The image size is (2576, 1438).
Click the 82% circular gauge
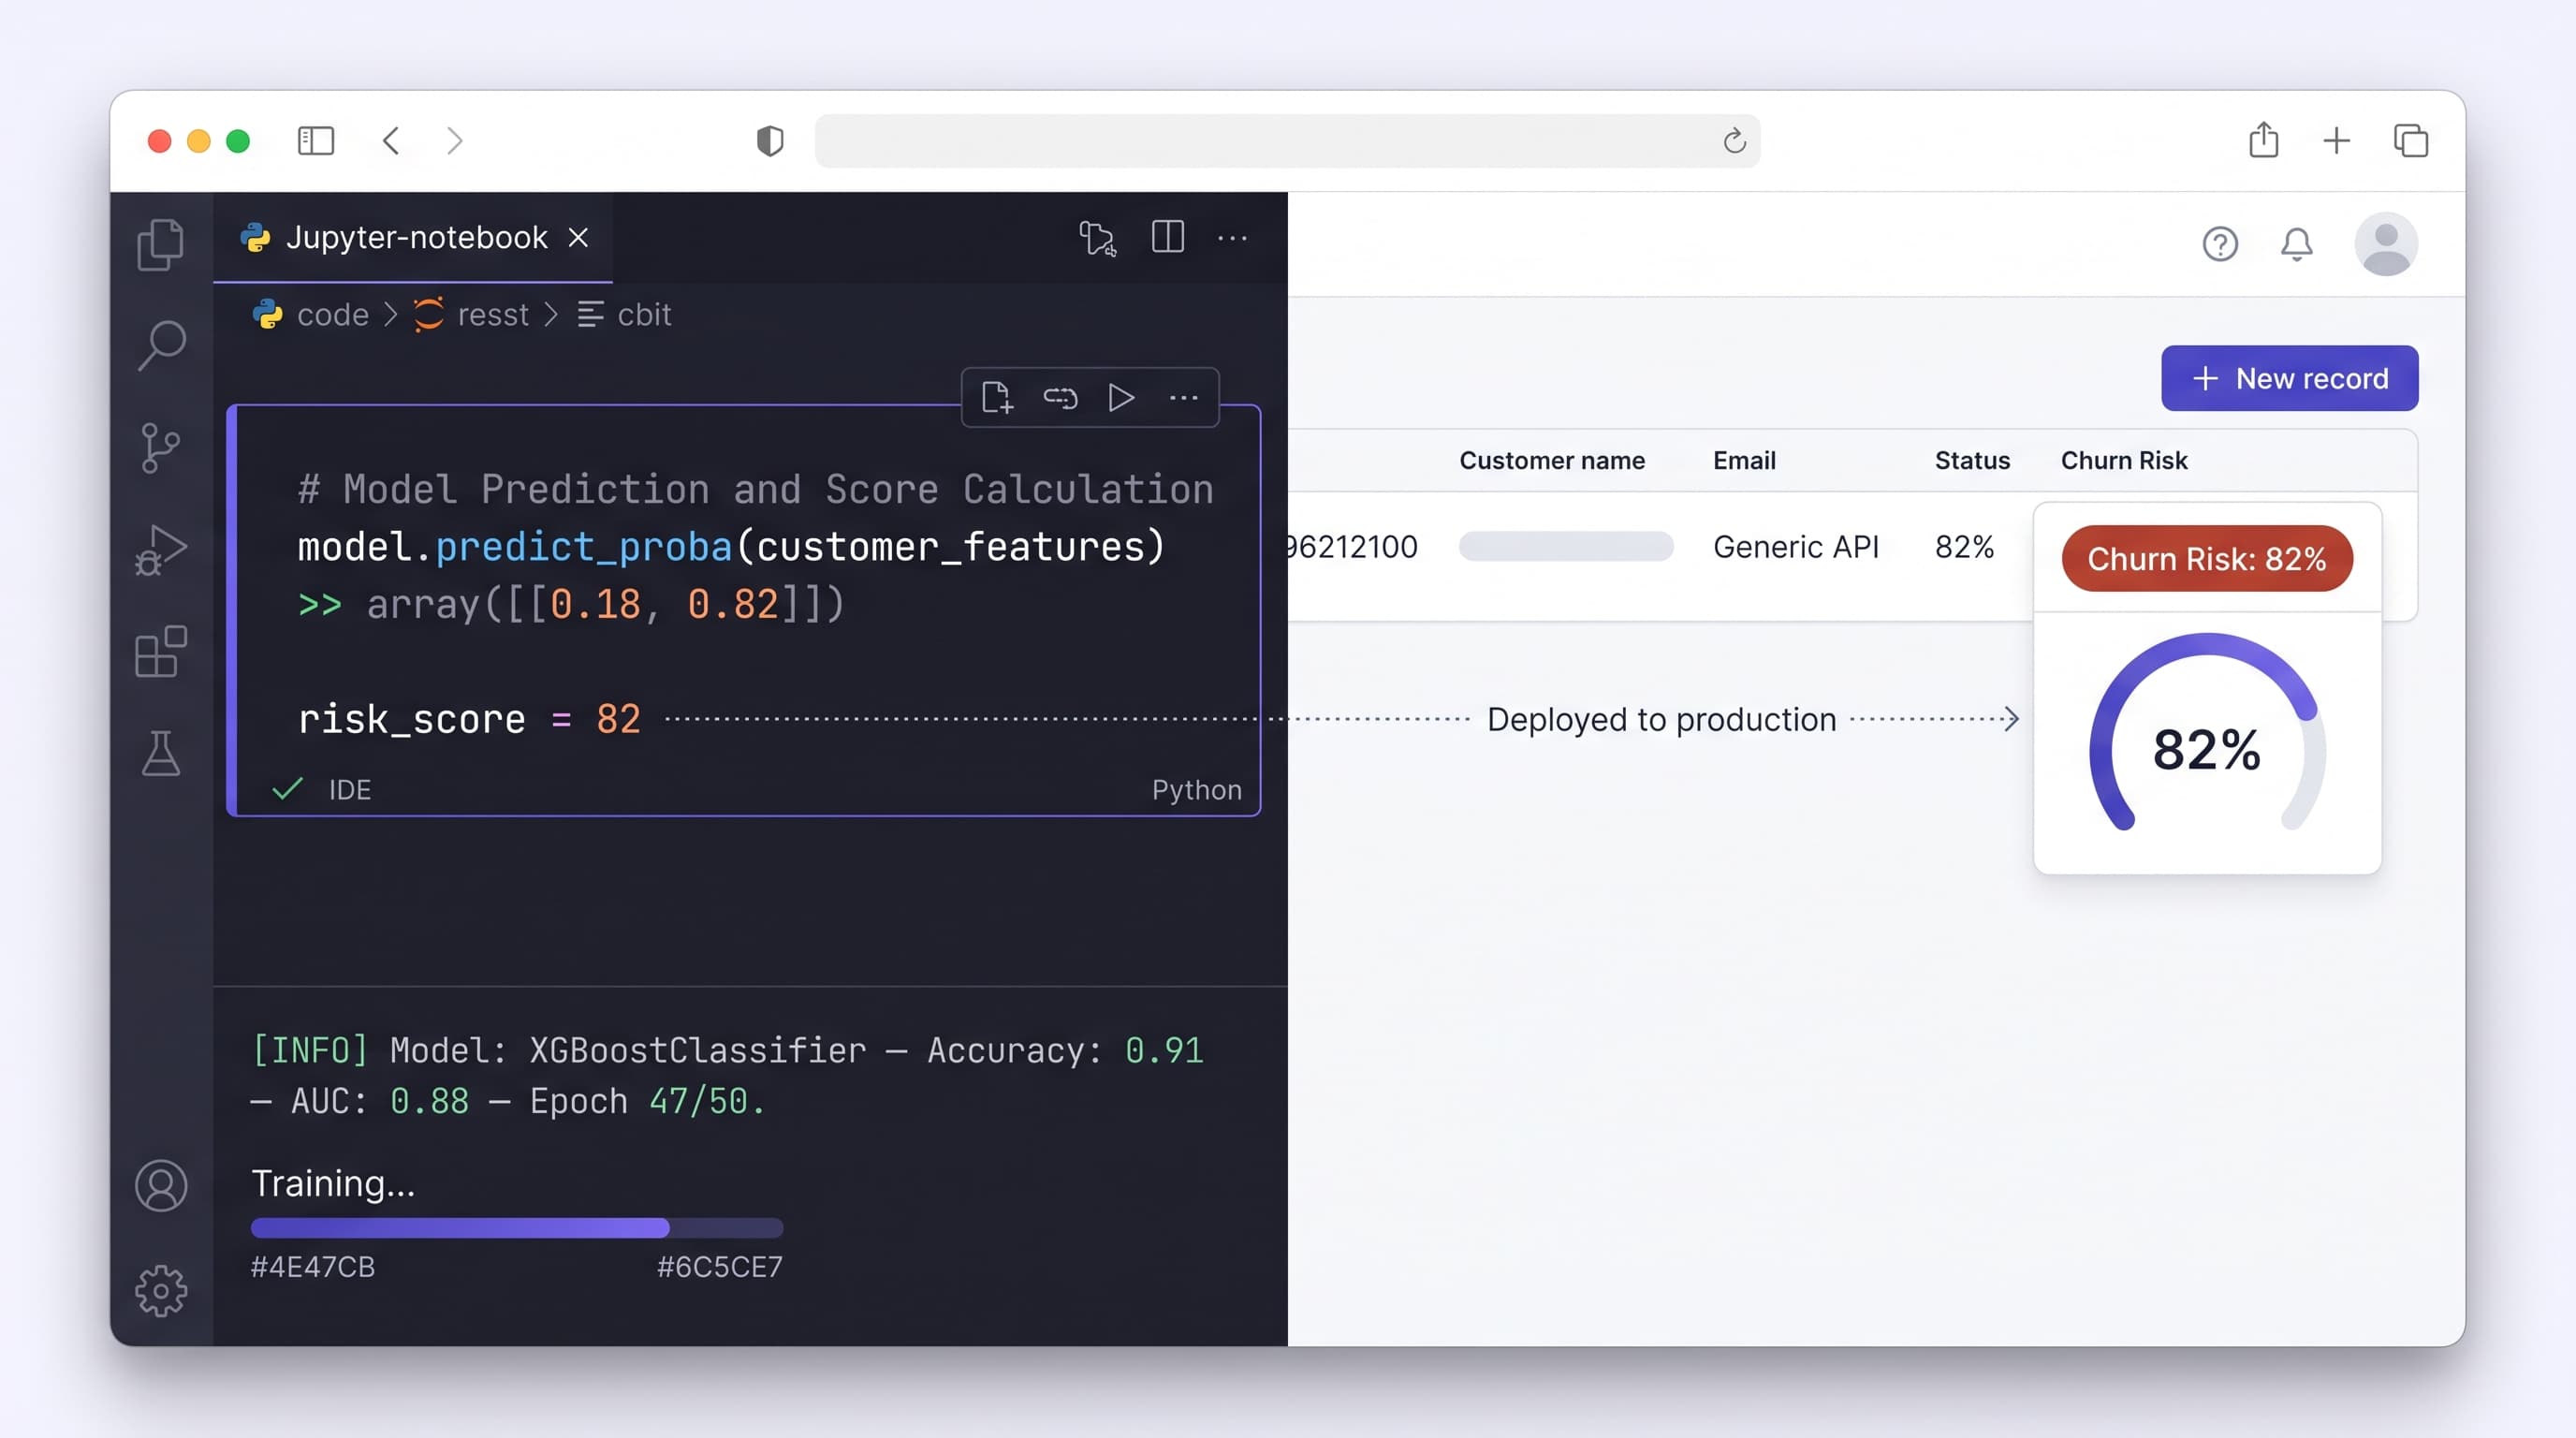click(x=2206, y=733)
